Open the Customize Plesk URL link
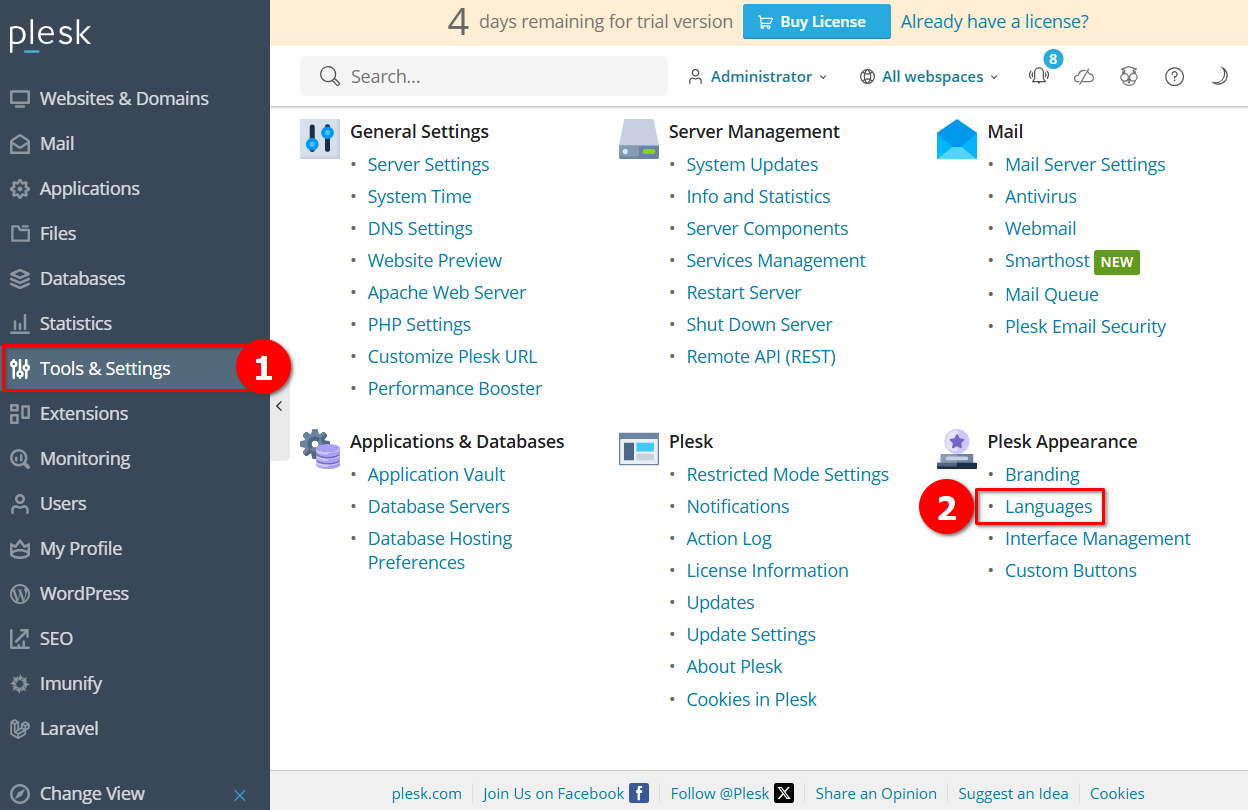1248x810 pixels. [453, 357]
